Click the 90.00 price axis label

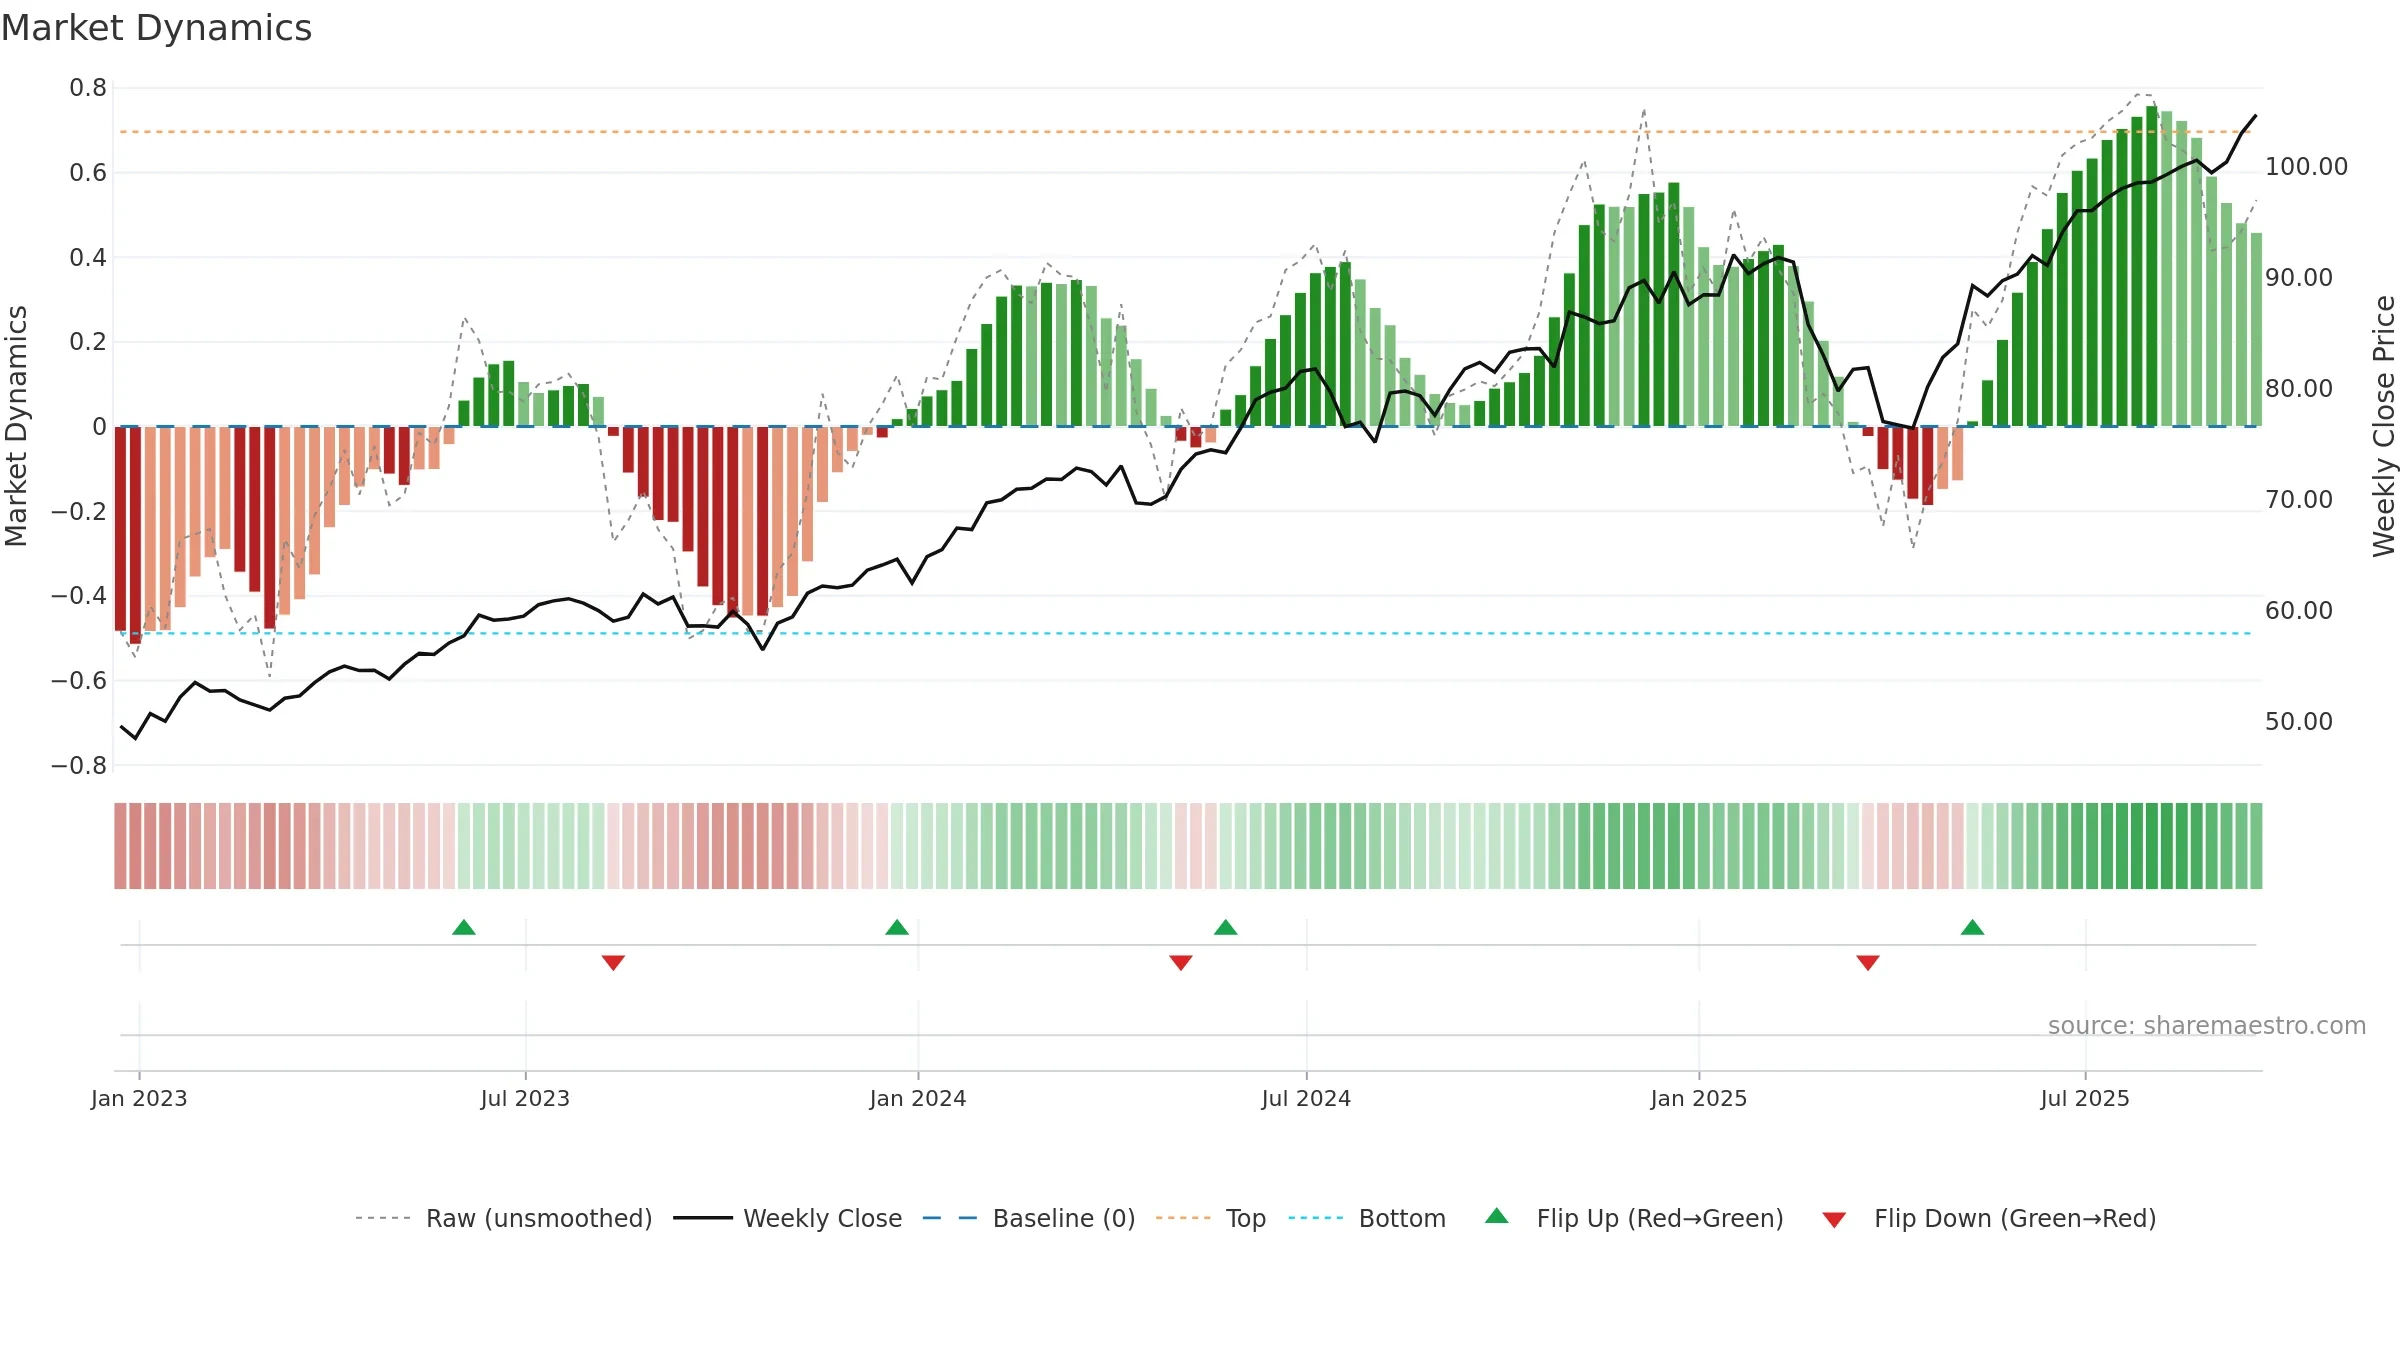click(x=2299, y=277)
